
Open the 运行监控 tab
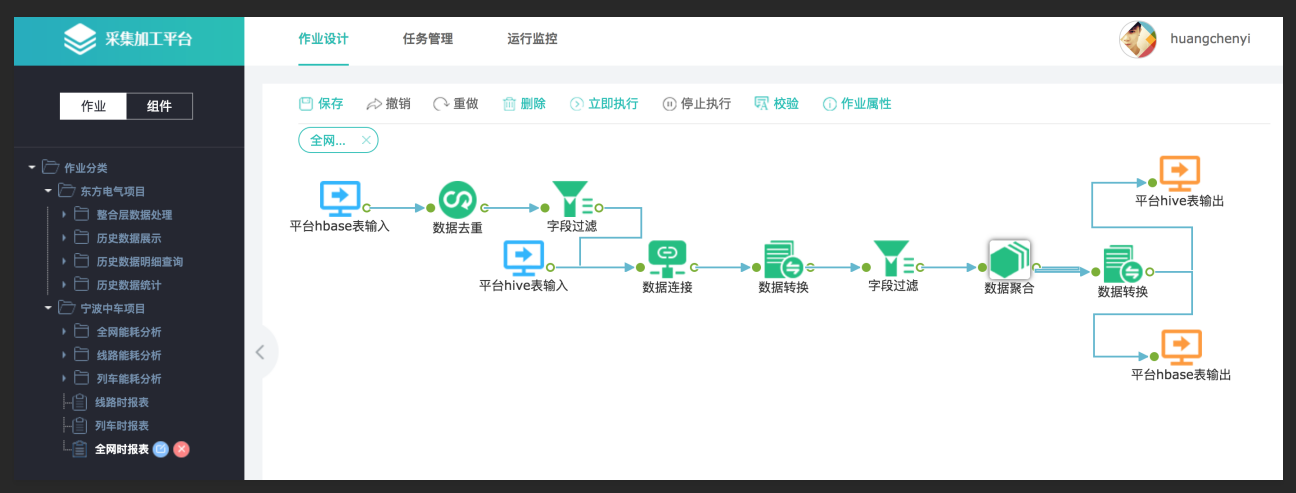coord(532,39)
